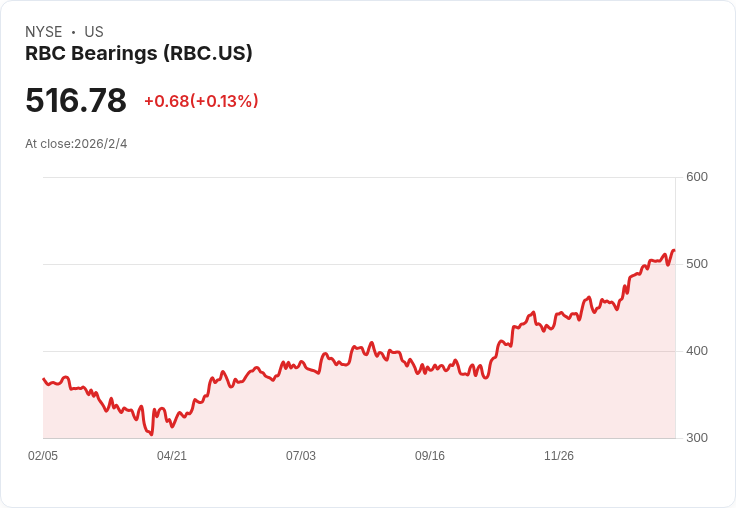Click the 500 y-axis label
This screenshot has width=736, height=508.
coord(697,264)
